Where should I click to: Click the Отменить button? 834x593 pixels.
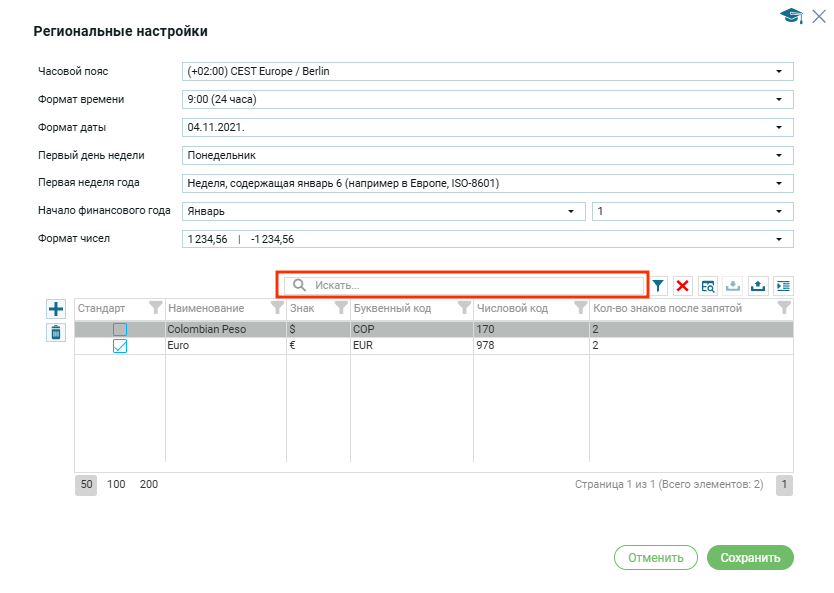[x=655, y=557]
